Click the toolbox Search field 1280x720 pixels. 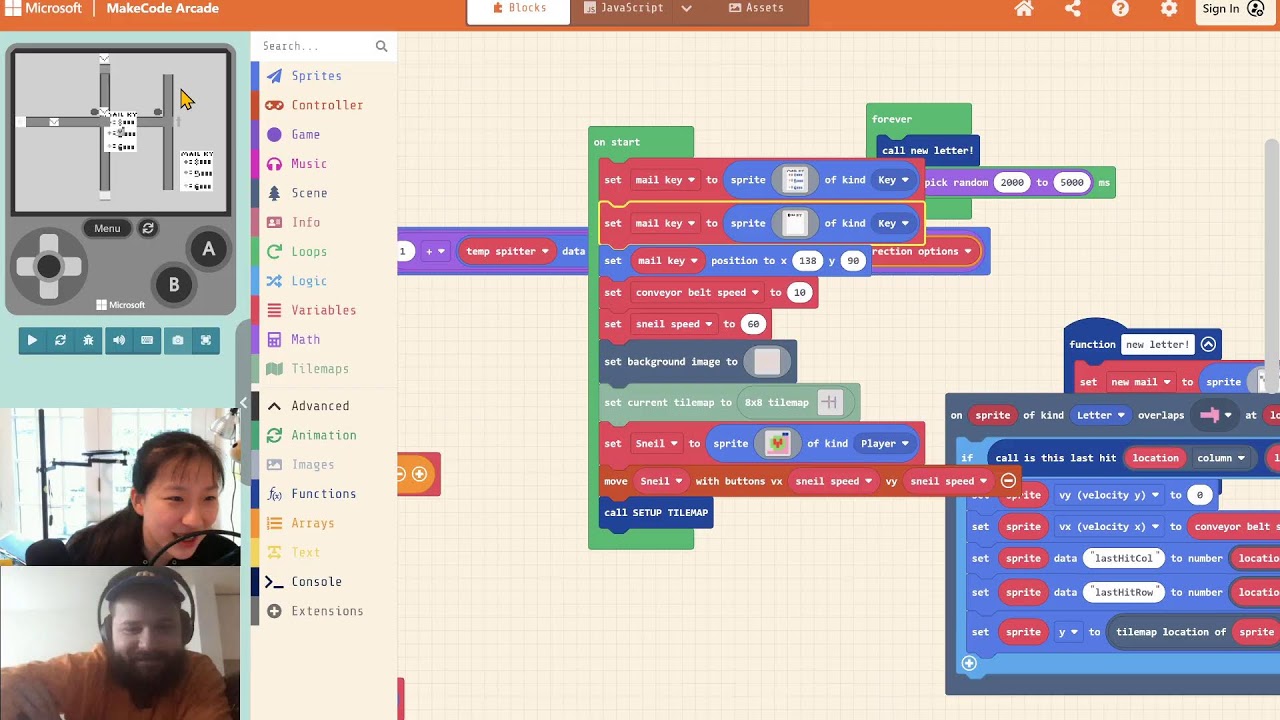[x=315, y=46]
